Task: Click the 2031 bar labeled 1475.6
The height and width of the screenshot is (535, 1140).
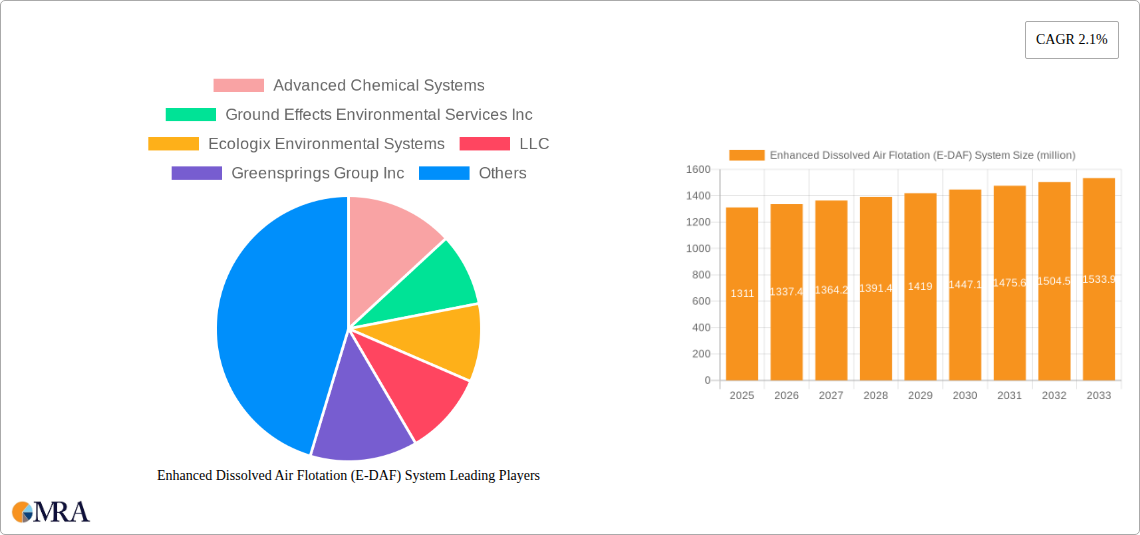Action: (1010, 283)
